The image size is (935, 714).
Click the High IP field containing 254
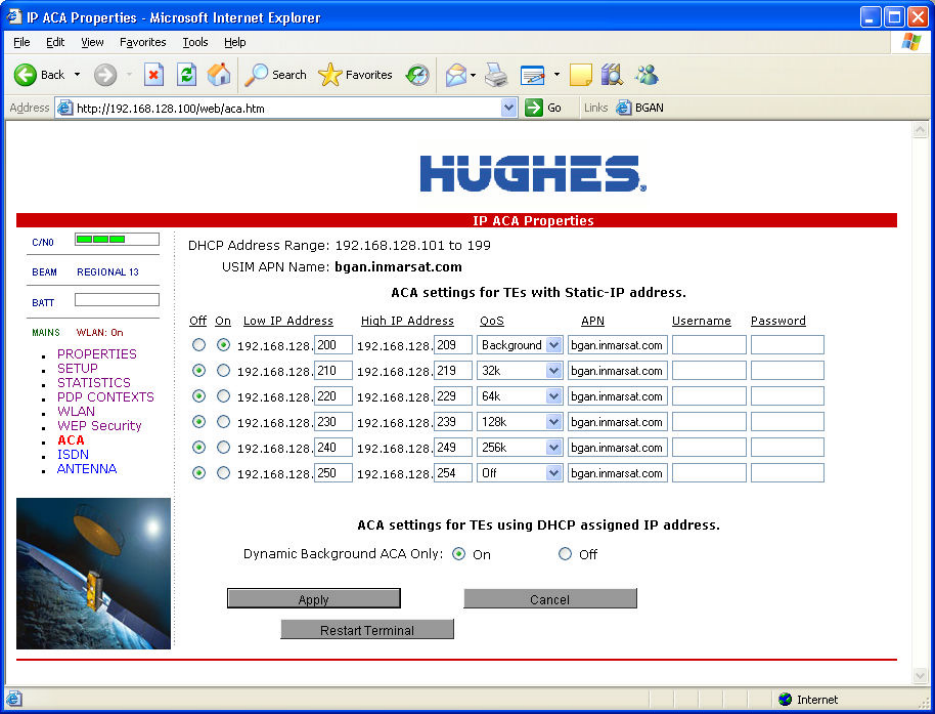coord(453,473)
